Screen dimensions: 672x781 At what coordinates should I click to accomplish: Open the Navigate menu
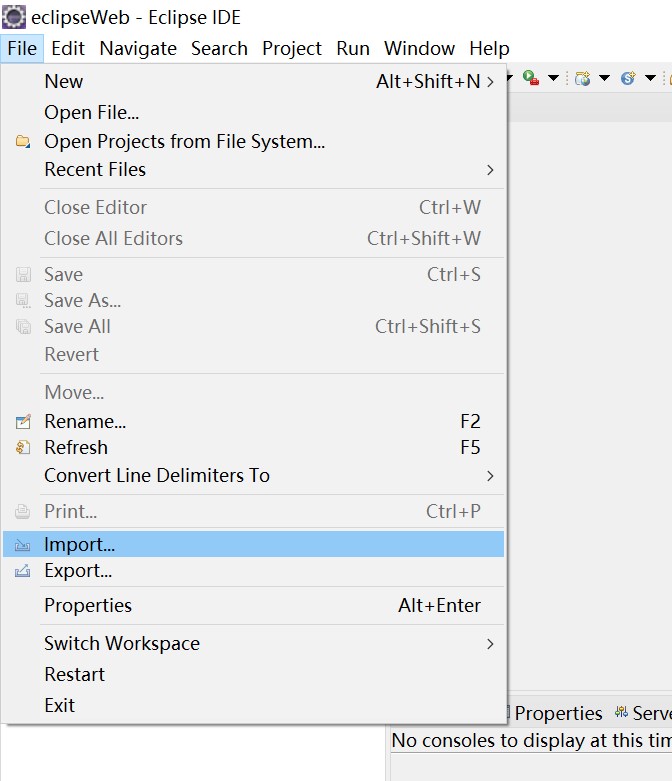pyautogui.click(x=138, y=48)
